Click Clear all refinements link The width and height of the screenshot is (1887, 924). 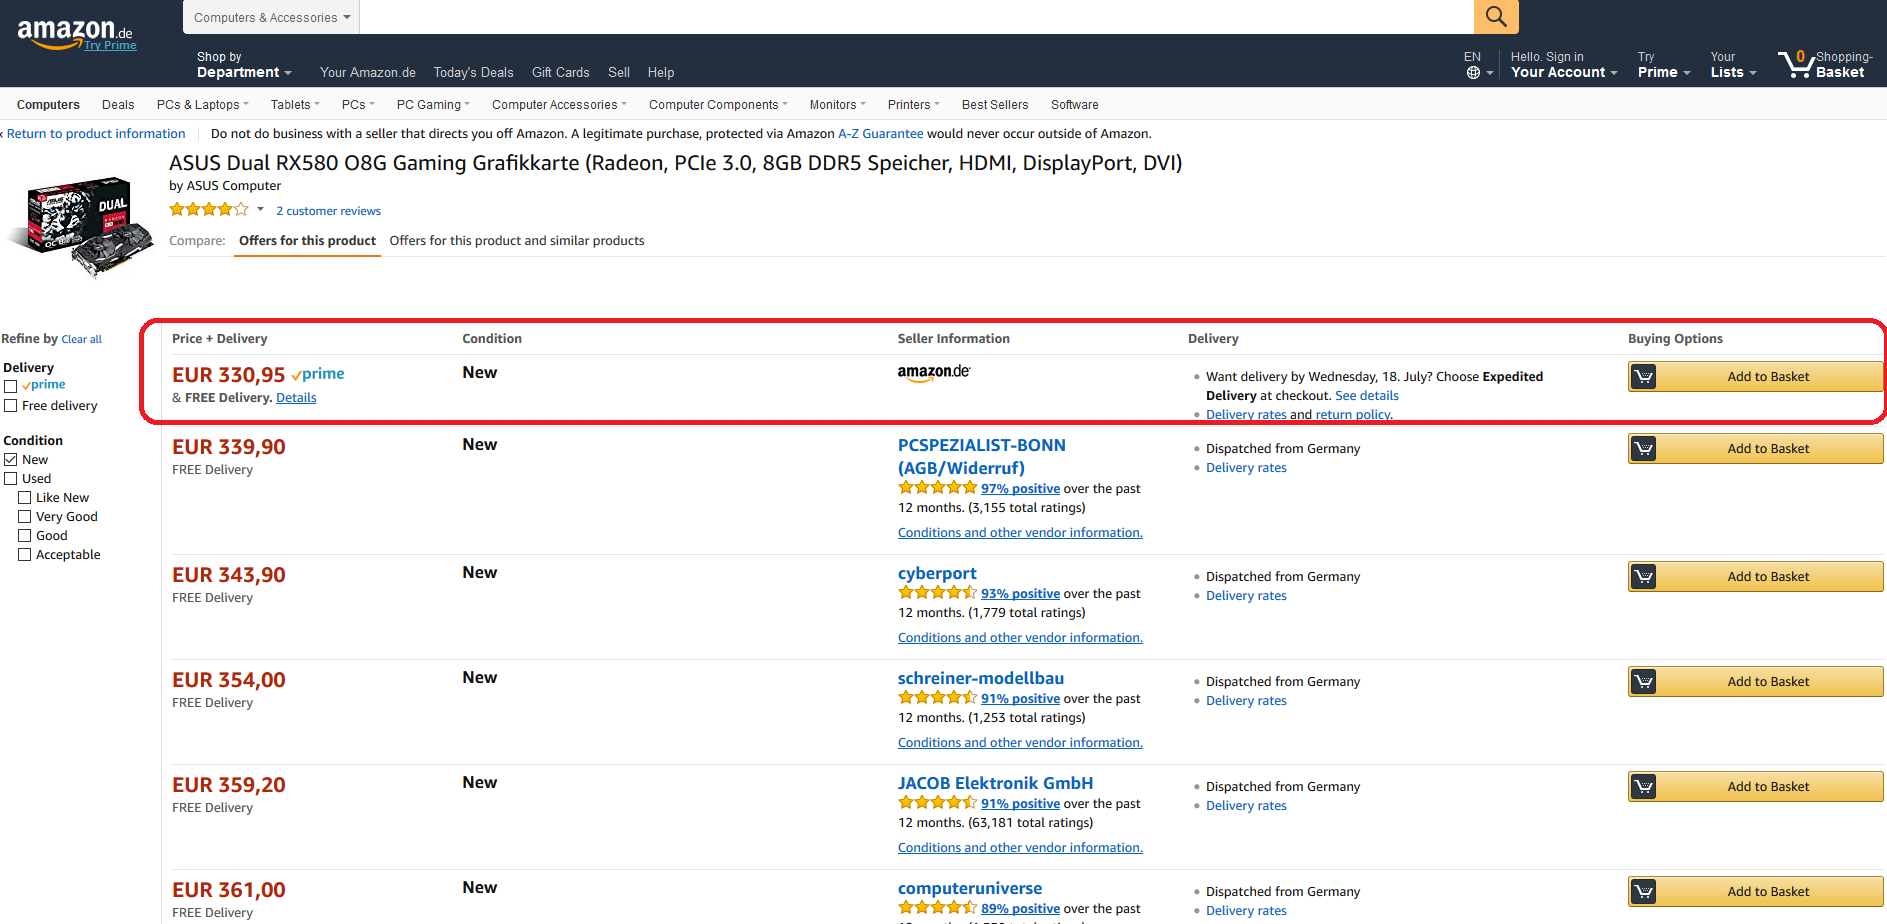coord(81,340)
